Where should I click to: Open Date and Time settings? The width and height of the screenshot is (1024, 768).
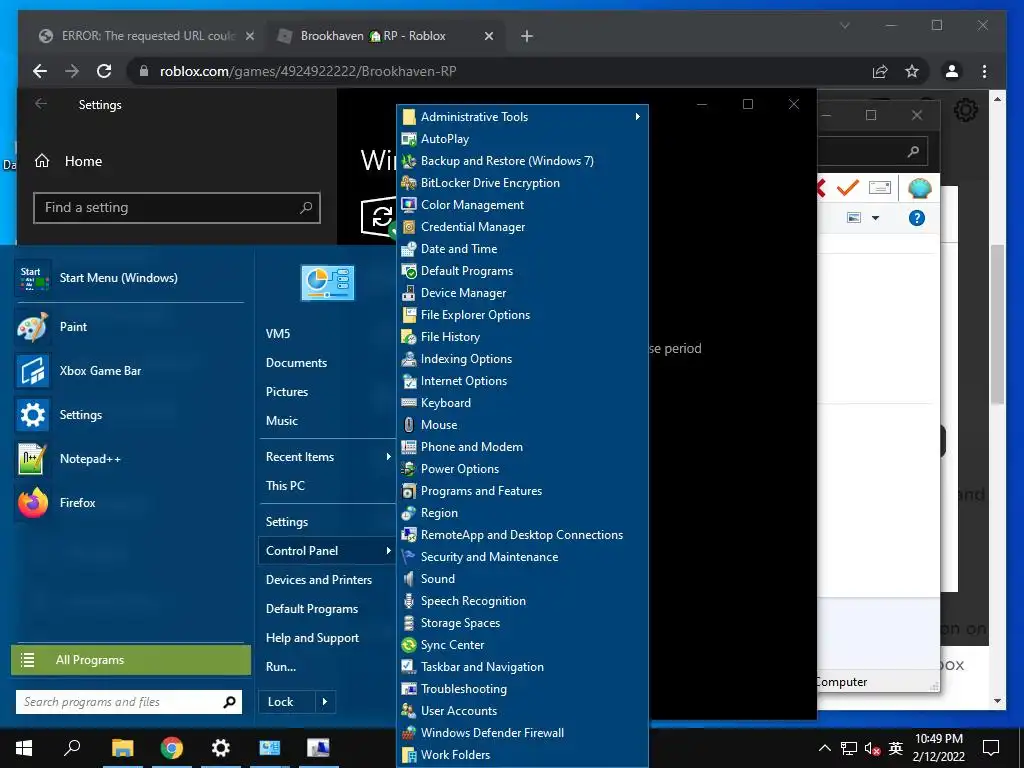(522, 249)
